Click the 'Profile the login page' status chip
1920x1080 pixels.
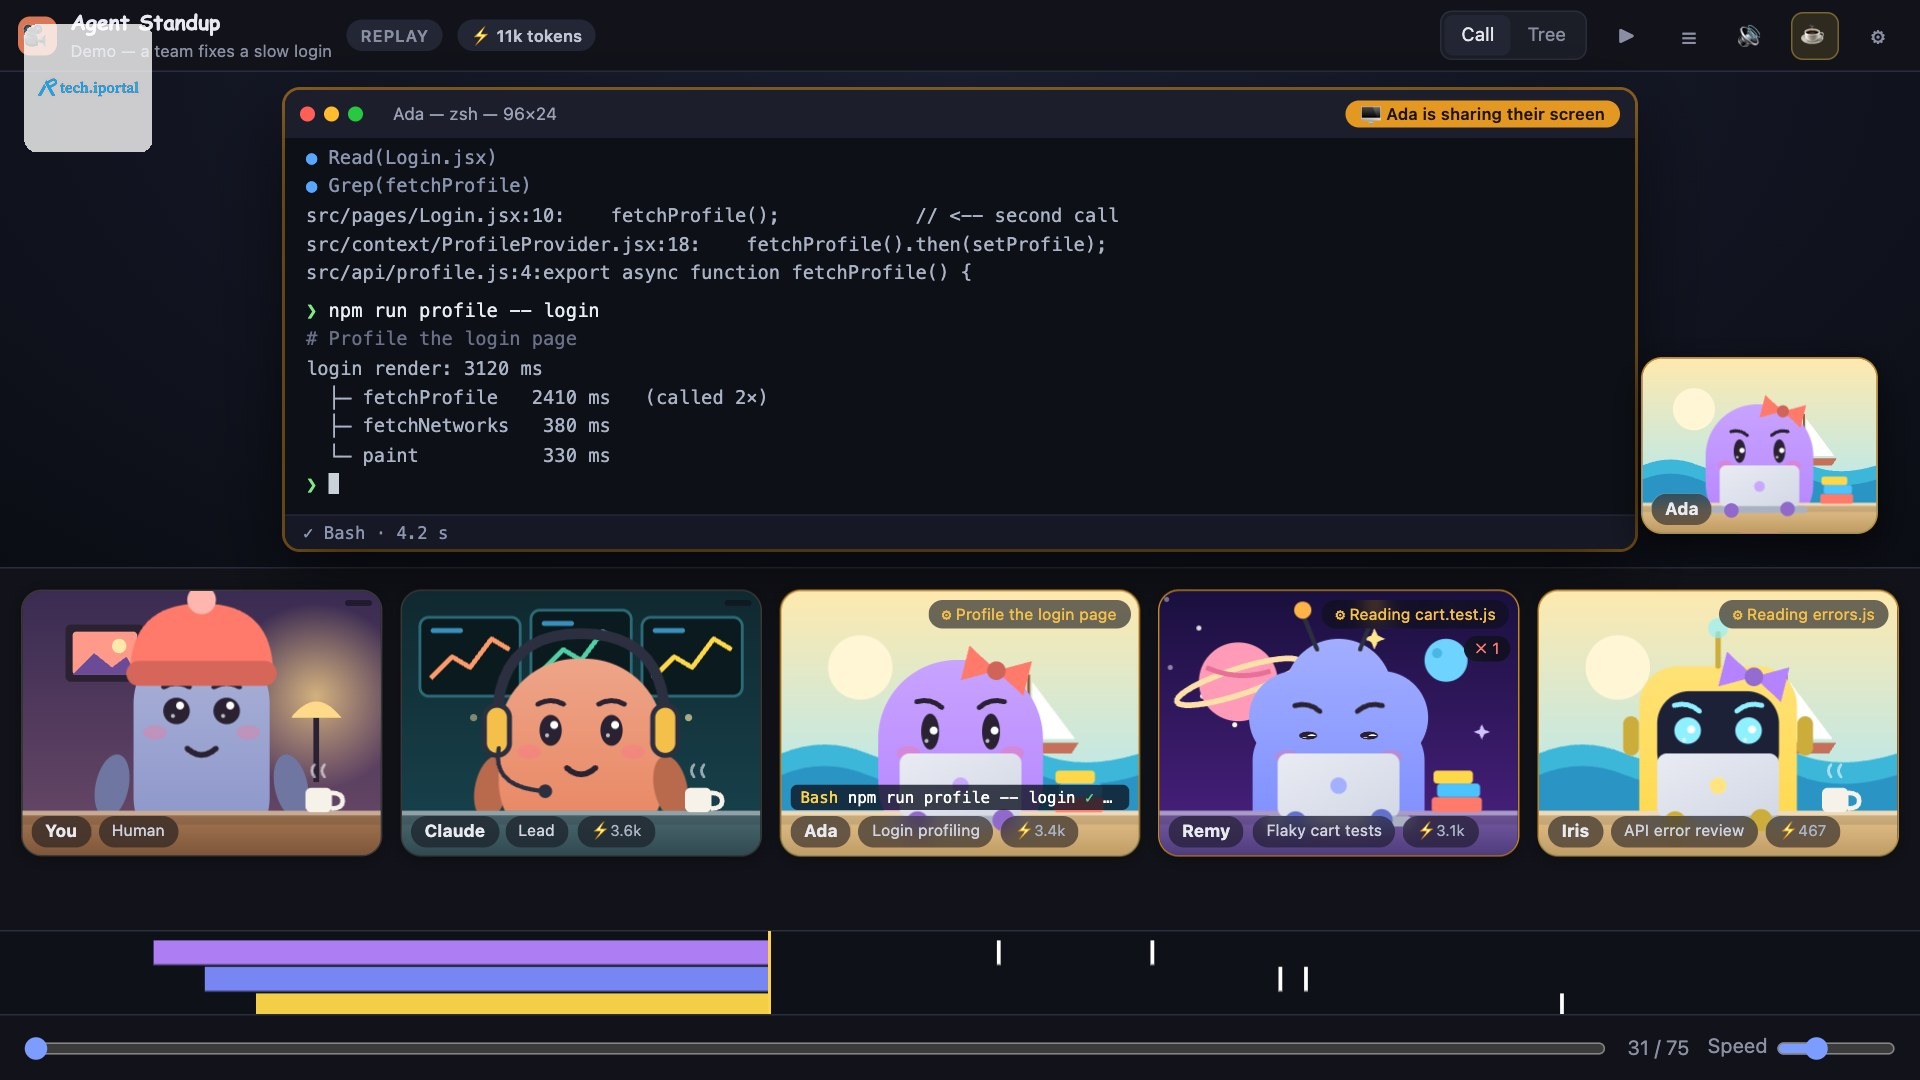click(x=1029, y=615)
